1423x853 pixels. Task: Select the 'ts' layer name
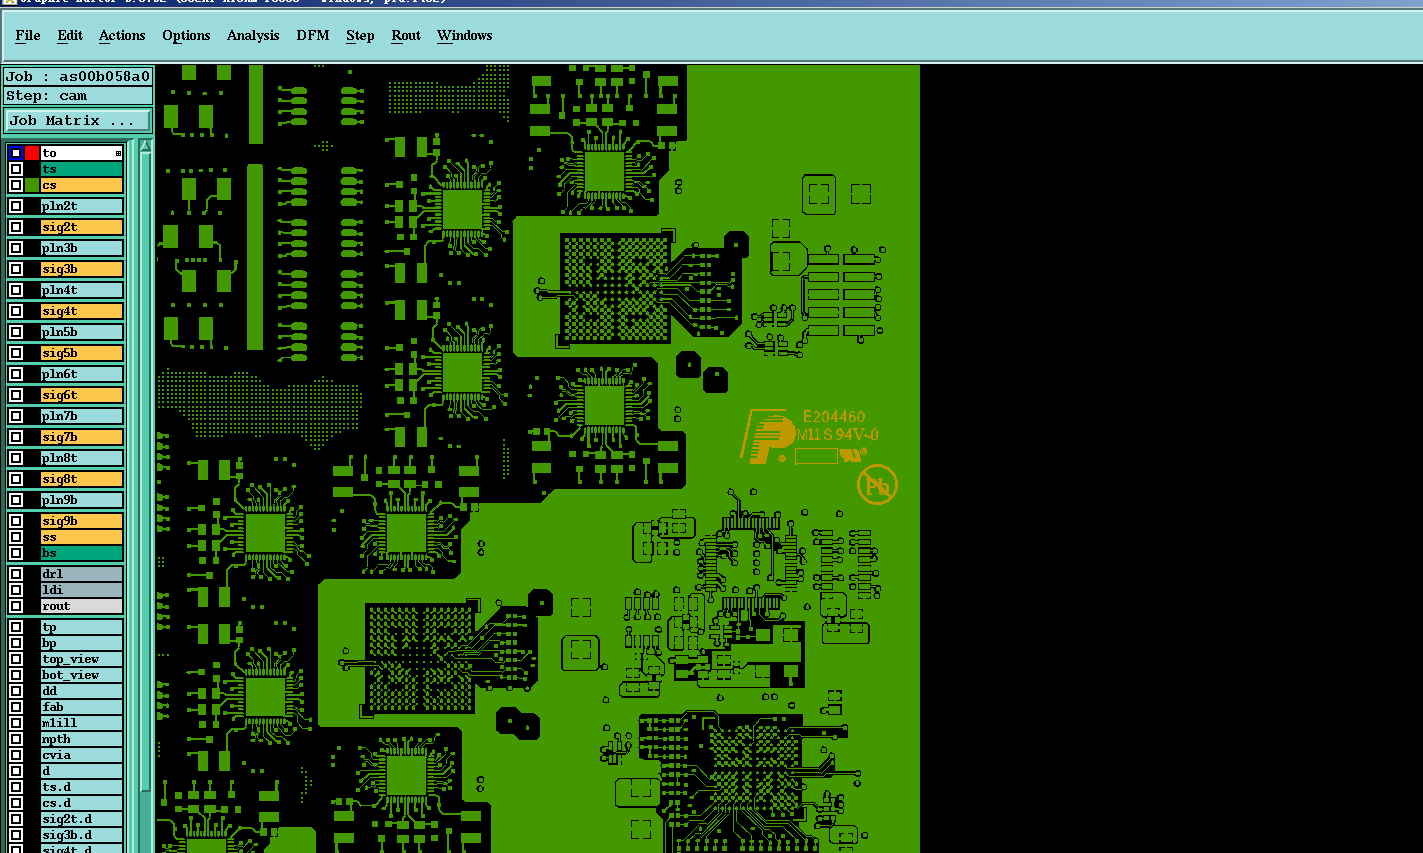click(x=81, y=169)
